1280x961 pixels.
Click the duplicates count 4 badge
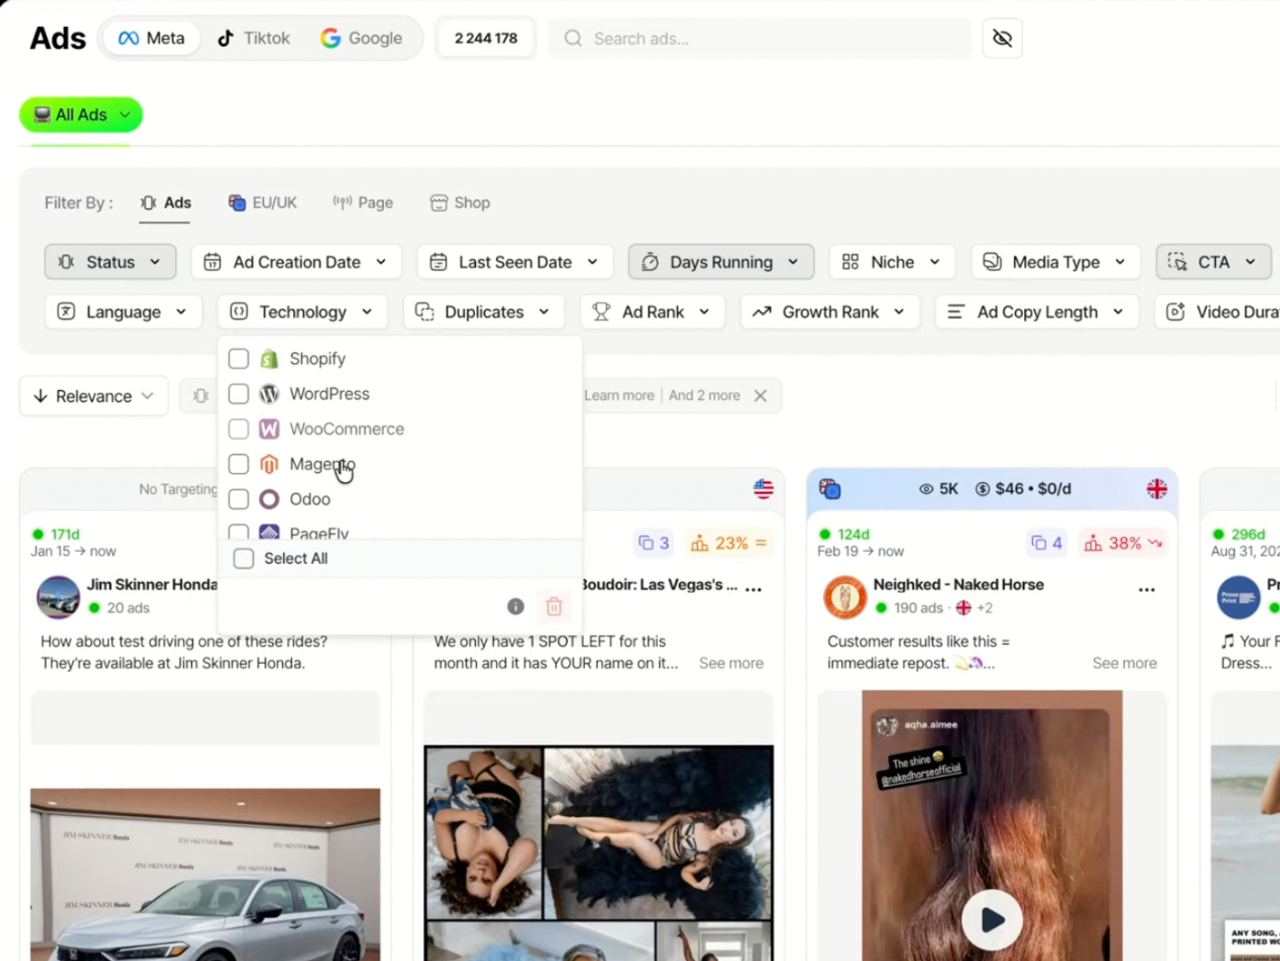pos(1047,543)
